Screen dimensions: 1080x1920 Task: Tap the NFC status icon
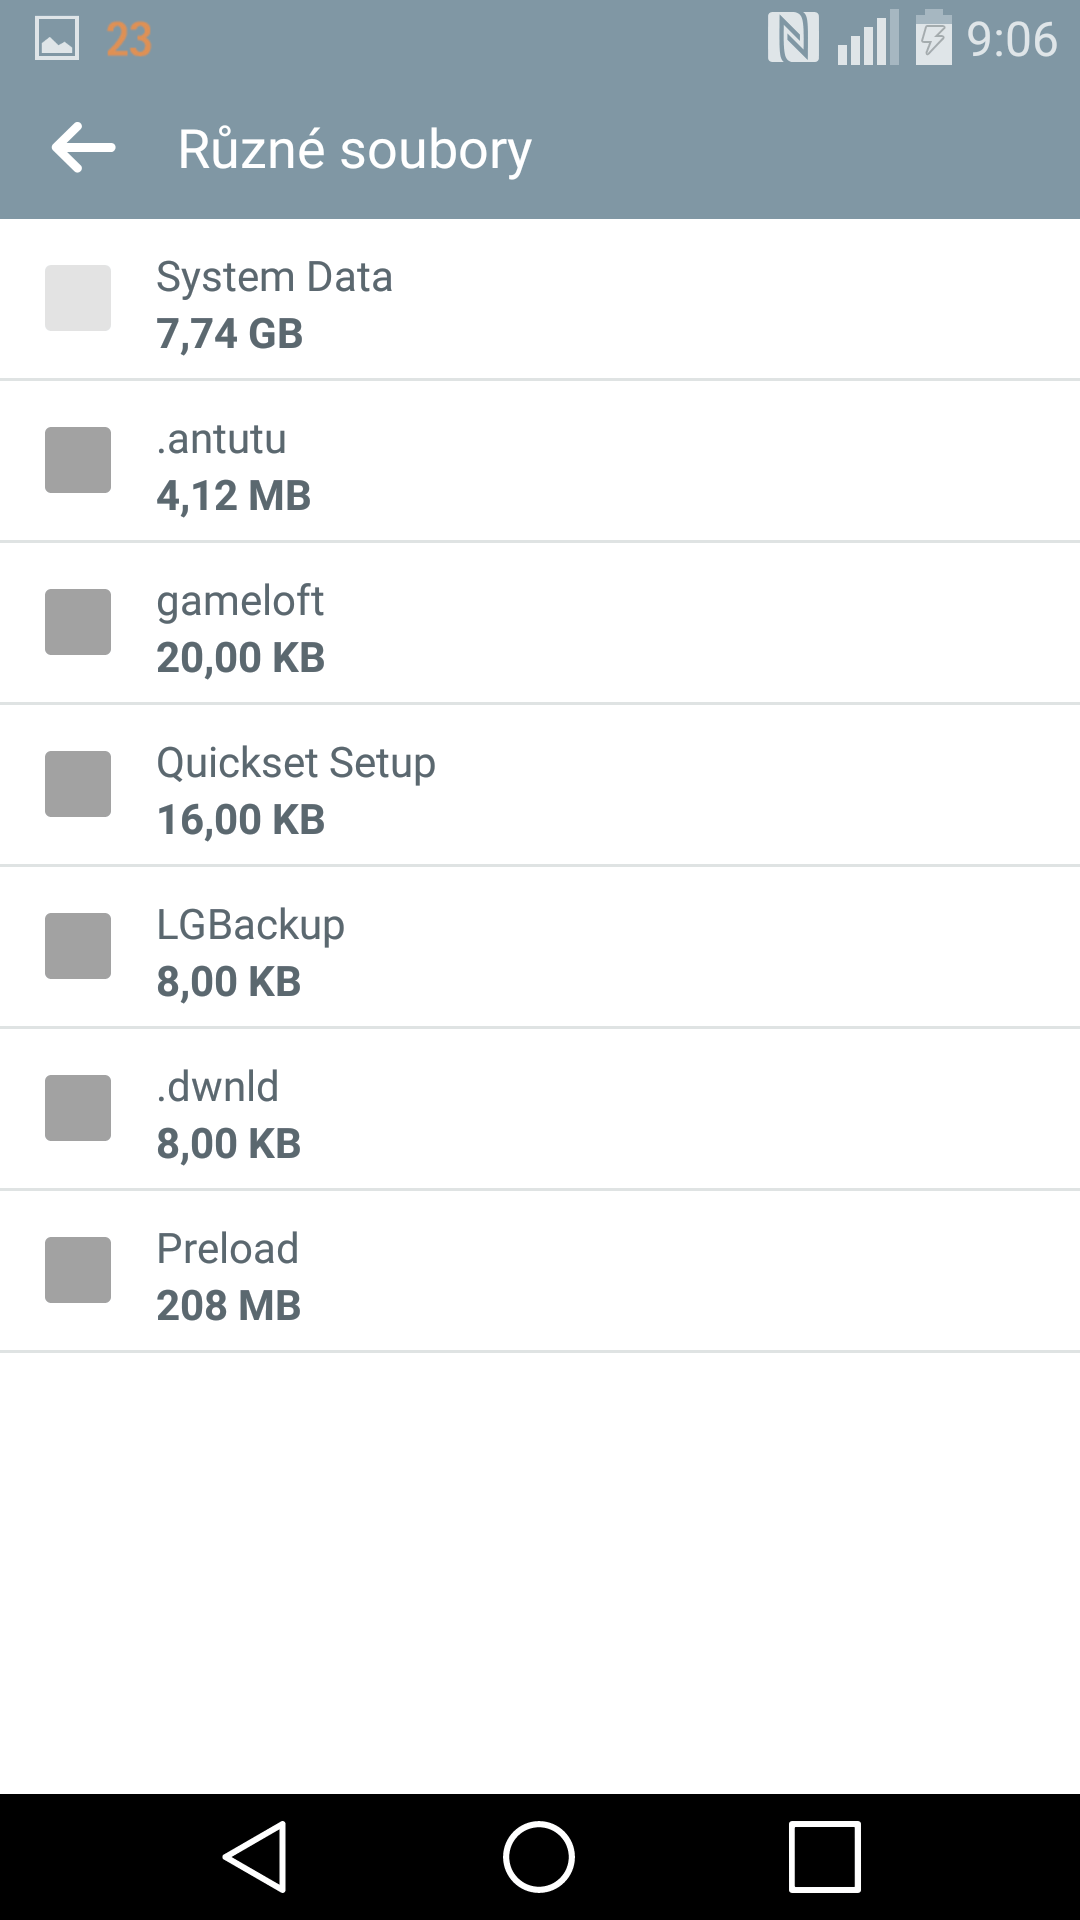click(793, 38)
